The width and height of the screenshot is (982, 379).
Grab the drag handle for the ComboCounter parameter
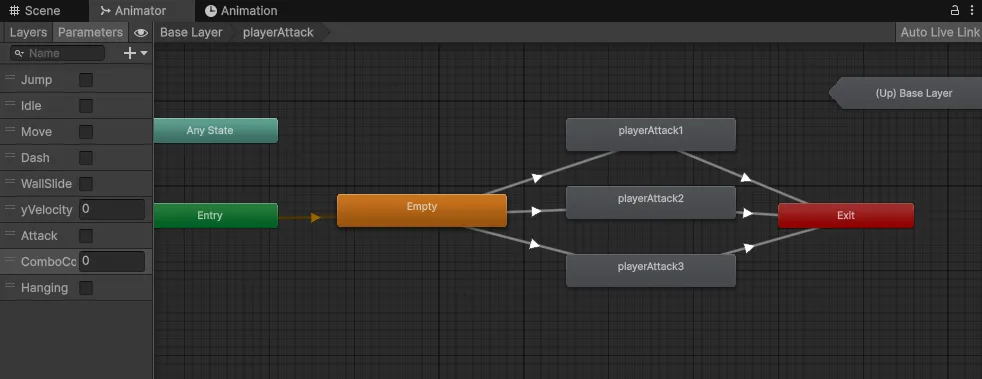click(x=10, y=260)
